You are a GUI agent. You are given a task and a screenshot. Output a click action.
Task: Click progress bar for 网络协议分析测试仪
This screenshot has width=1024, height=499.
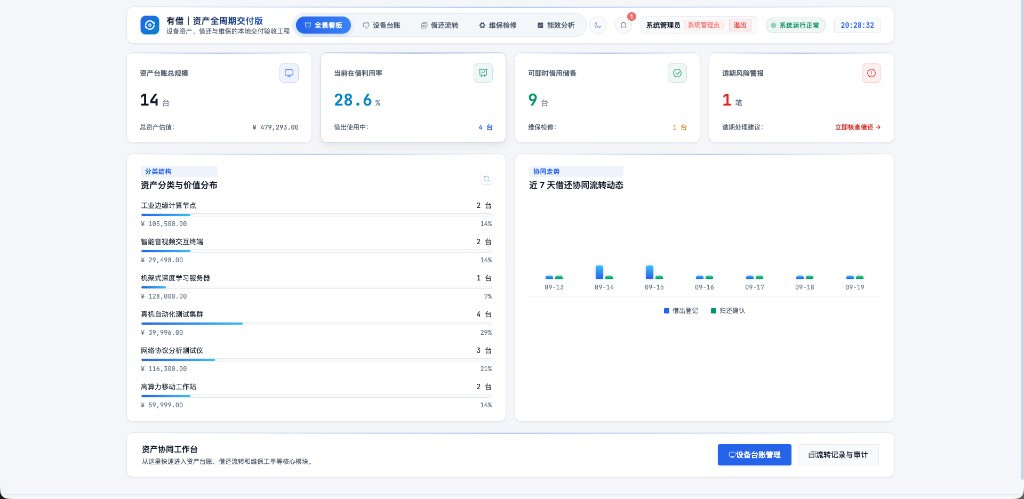click(x=316, y=360)
